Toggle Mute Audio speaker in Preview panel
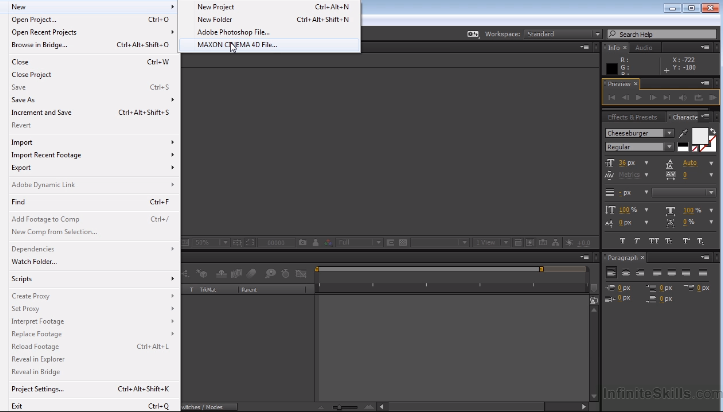This screenshot has height=412, width=723. click(x=683, y=98)
